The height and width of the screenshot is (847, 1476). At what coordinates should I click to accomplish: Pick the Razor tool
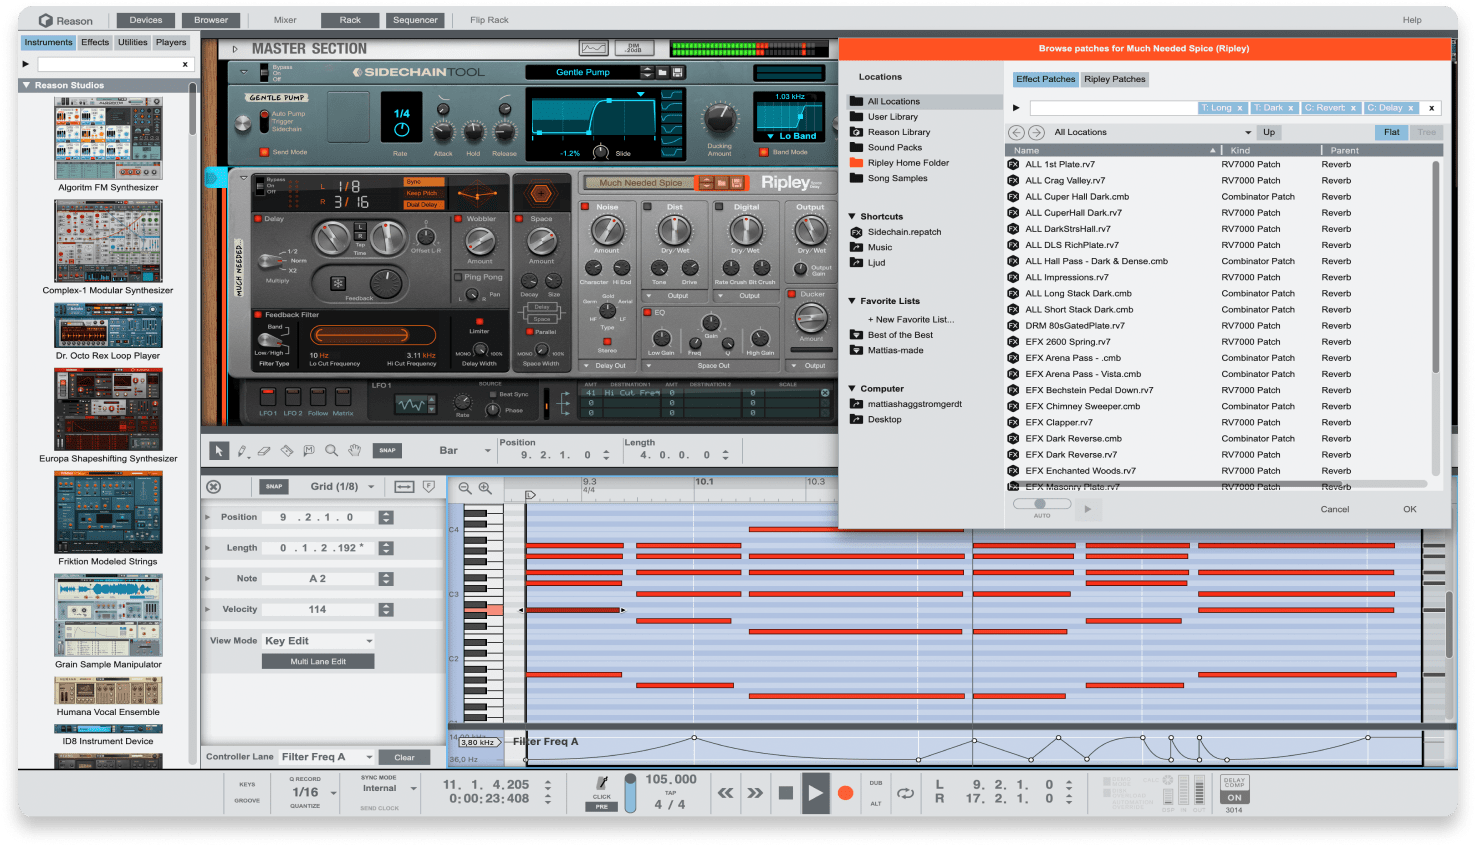[x=287, y=451]
